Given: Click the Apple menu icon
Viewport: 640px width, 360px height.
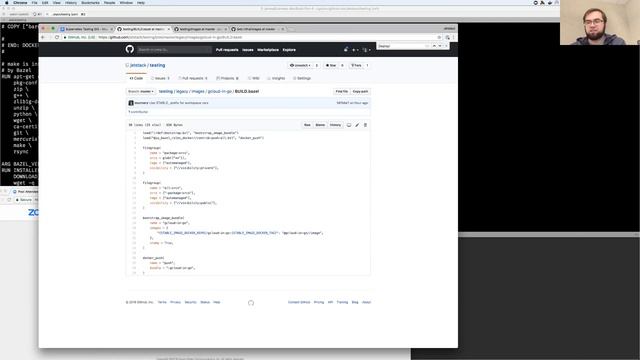Looking at the screenshot, I should point(7,2).
